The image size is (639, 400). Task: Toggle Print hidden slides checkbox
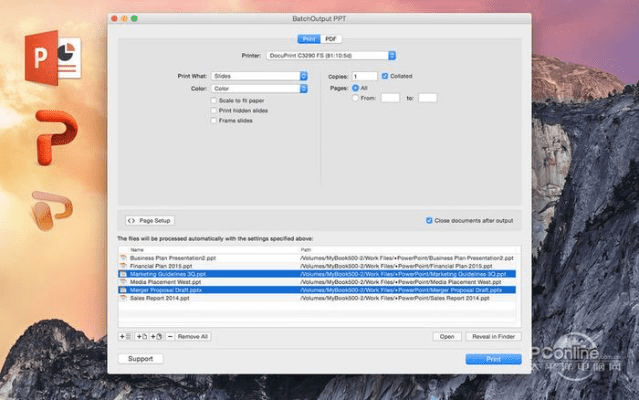coord(213,110)
